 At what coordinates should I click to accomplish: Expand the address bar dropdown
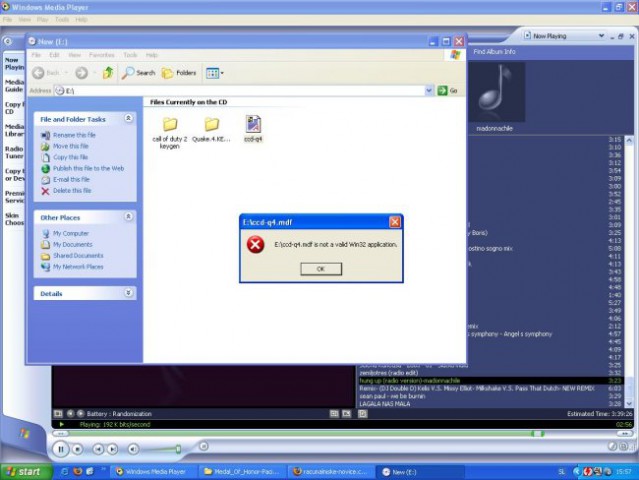pos(429,90)
